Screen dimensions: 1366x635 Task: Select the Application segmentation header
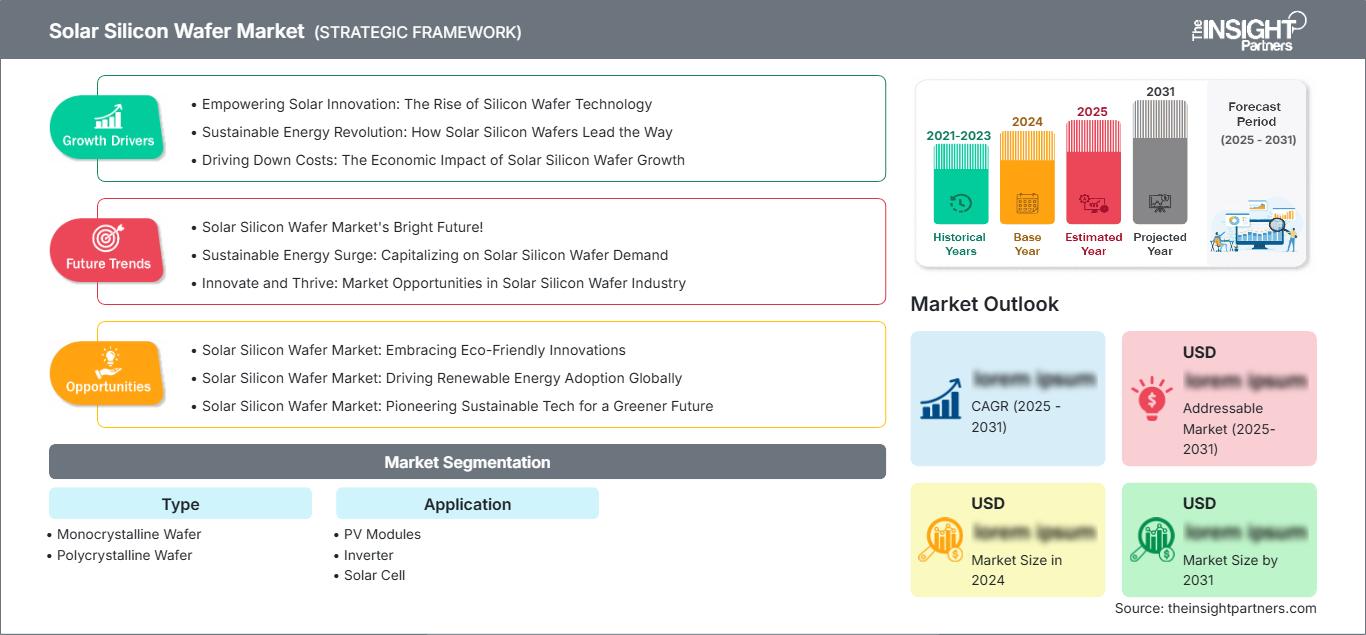click(x=467, y=504)
